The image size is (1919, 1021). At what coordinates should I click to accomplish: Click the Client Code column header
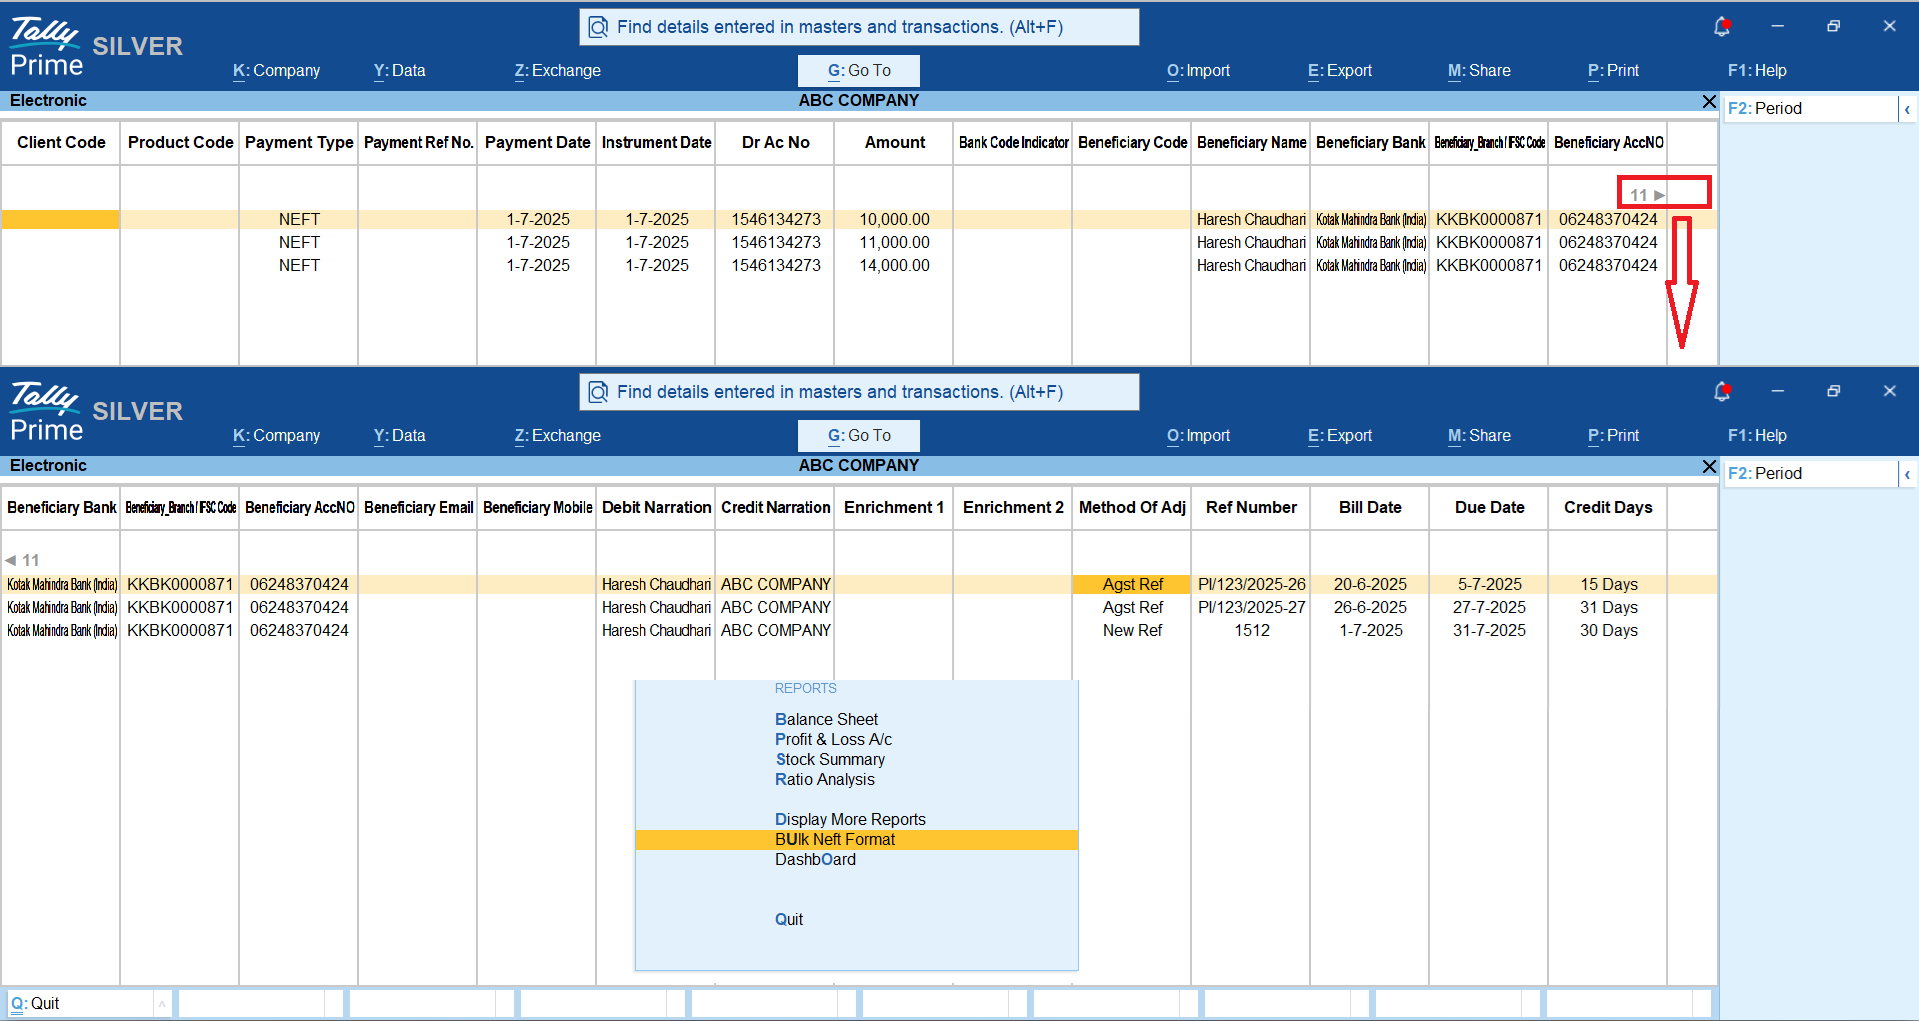[61, 143]
